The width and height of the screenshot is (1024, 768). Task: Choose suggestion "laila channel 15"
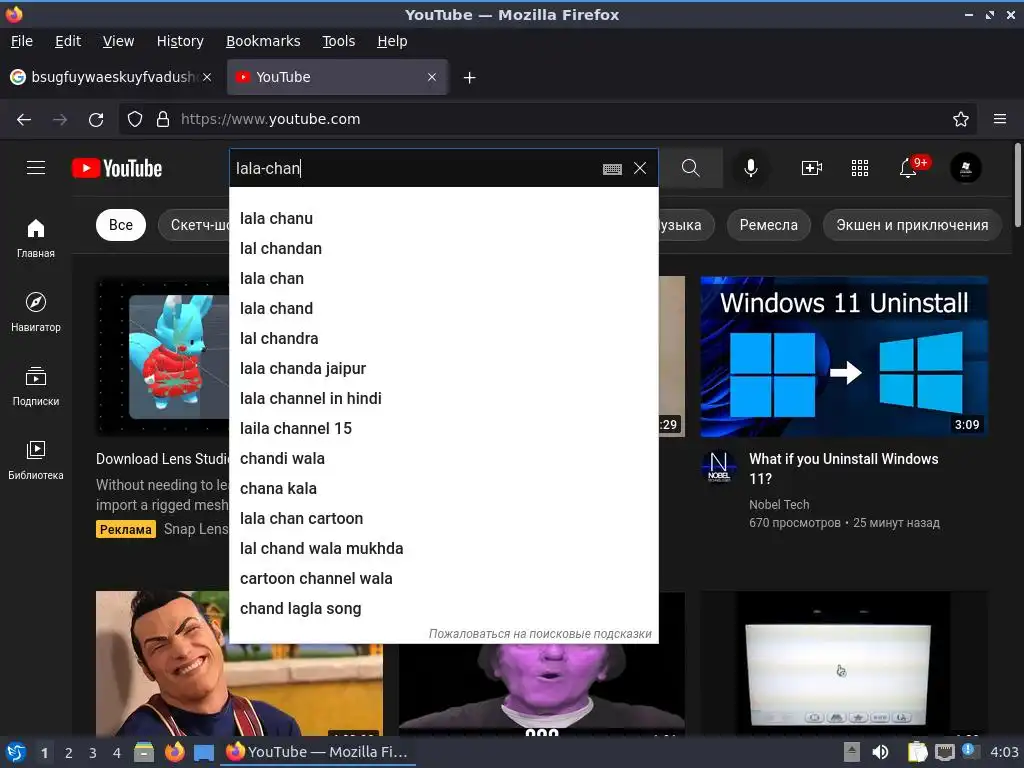(443, 429)
